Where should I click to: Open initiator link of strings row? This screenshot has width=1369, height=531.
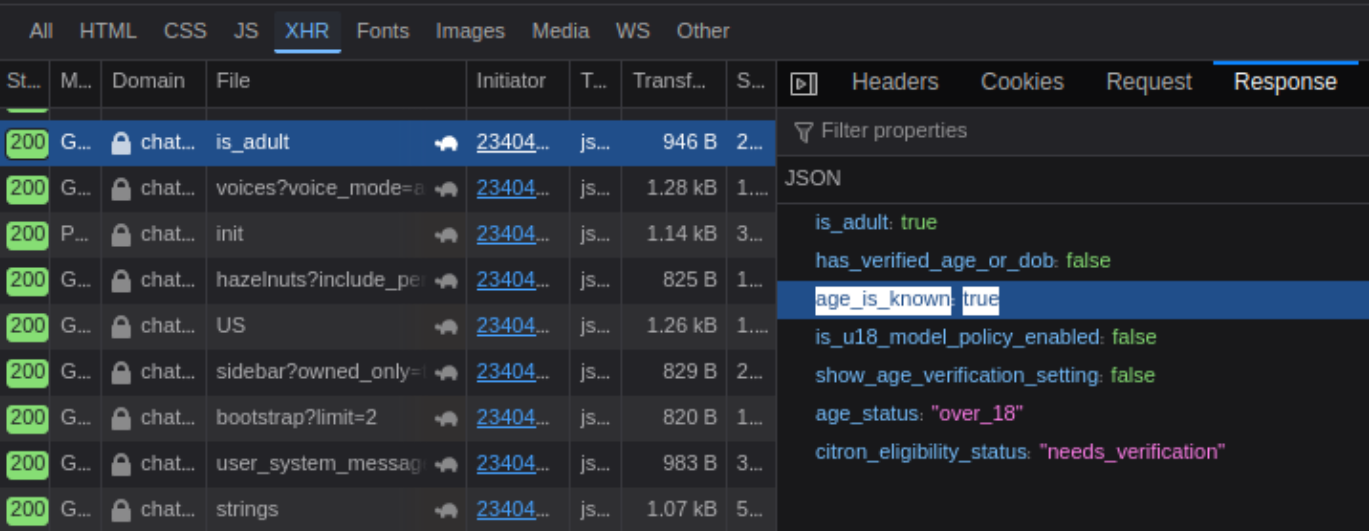[513, 510]
